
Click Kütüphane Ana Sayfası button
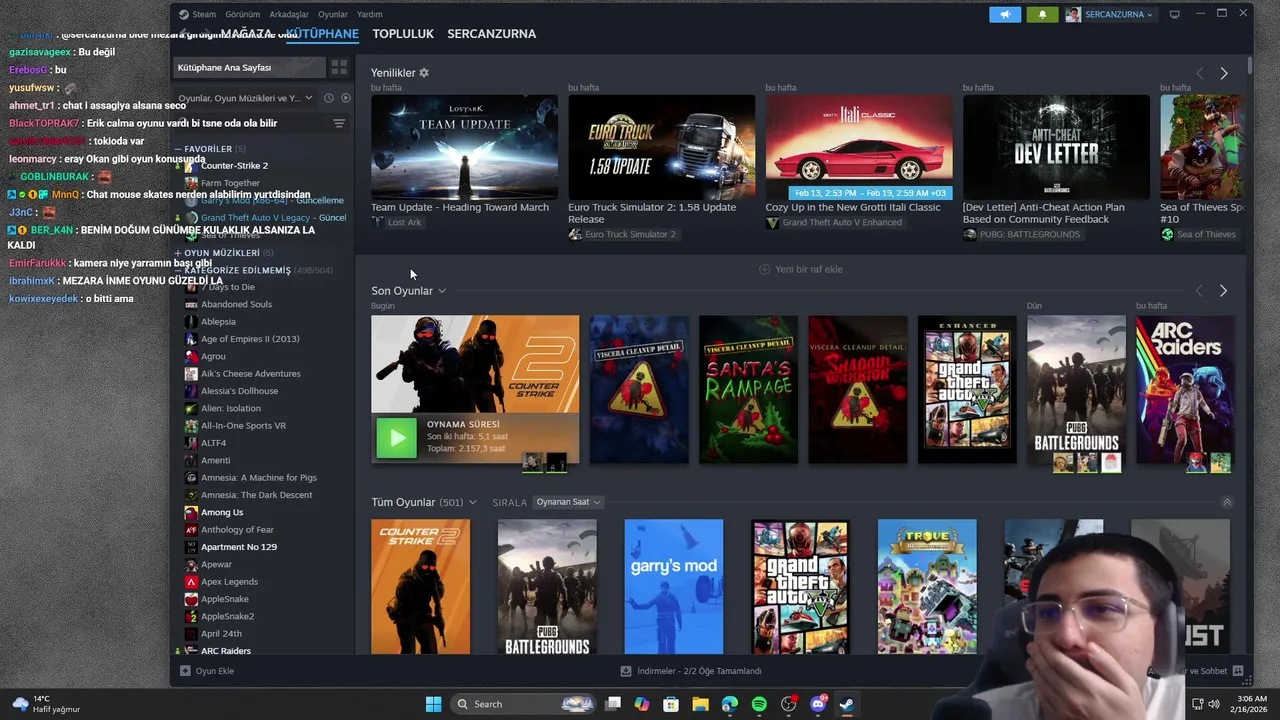[251, 67]
